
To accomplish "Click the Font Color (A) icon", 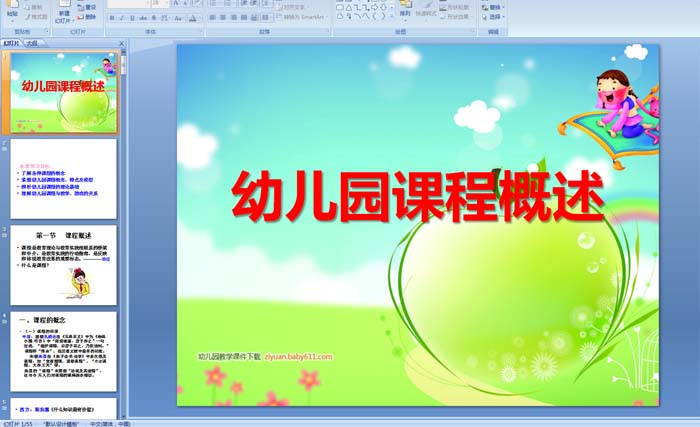I will point(192,18).
